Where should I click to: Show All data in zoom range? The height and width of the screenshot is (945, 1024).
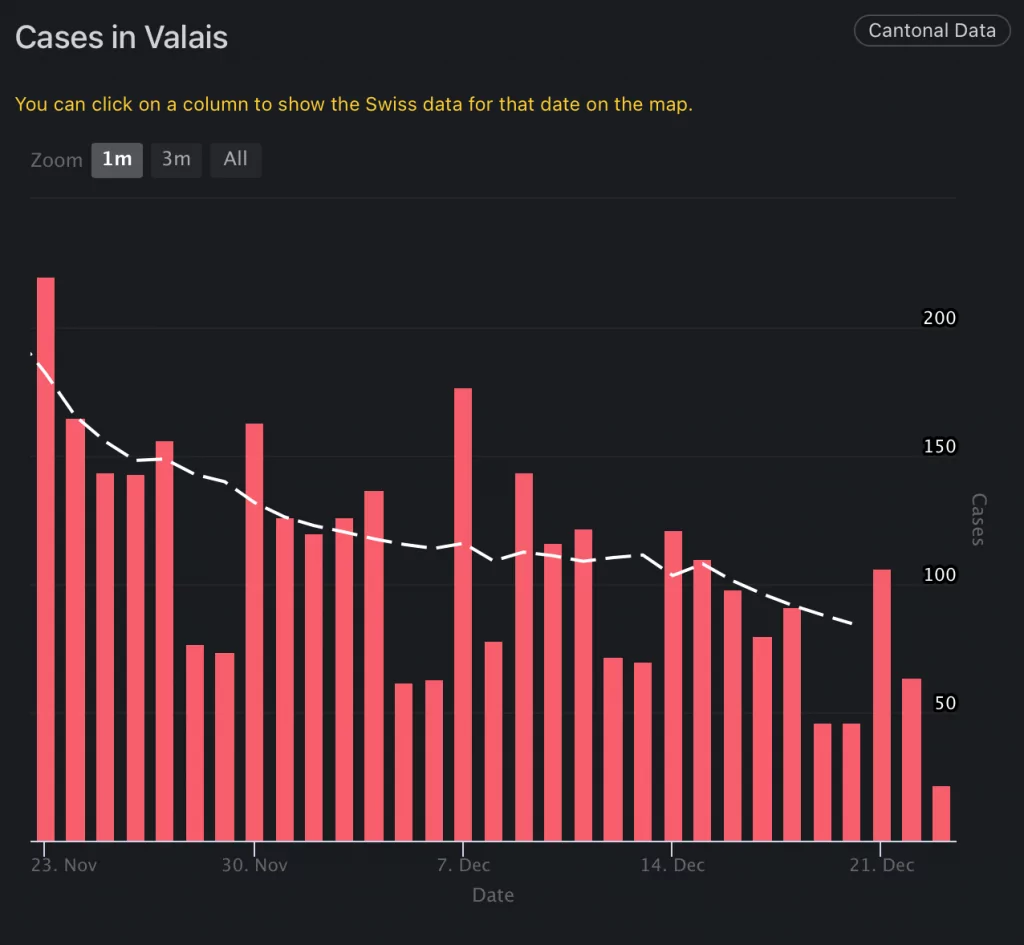(x=235, y=159)
